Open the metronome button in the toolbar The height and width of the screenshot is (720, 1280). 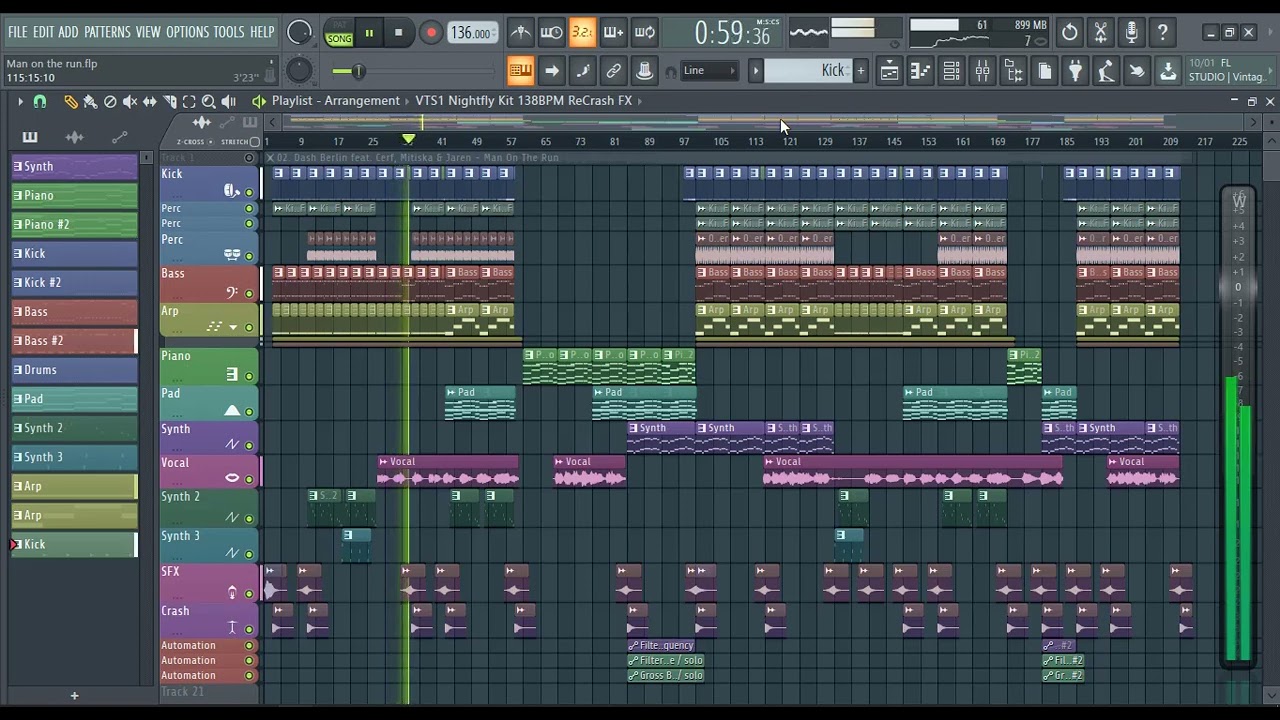coord(520,33)
